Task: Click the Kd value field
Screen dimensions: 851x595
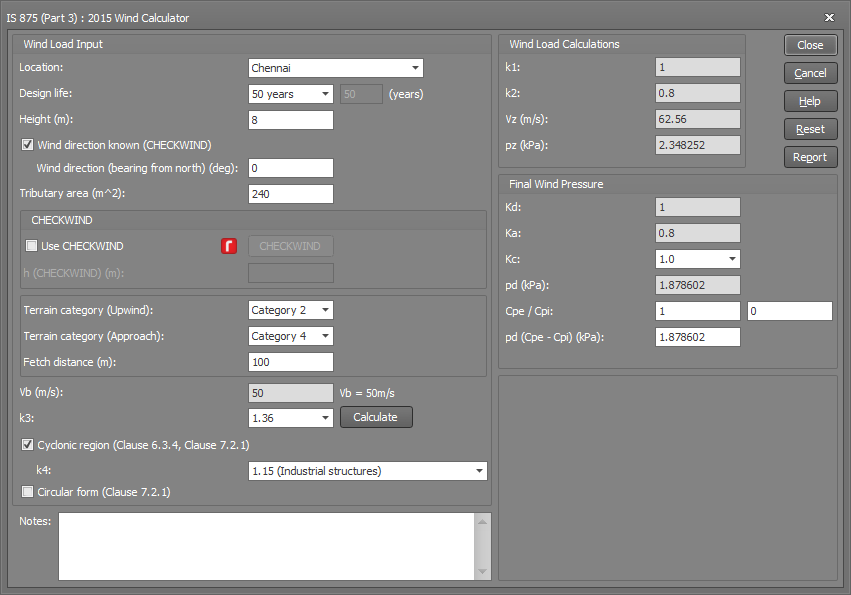Action: point(697,207)
